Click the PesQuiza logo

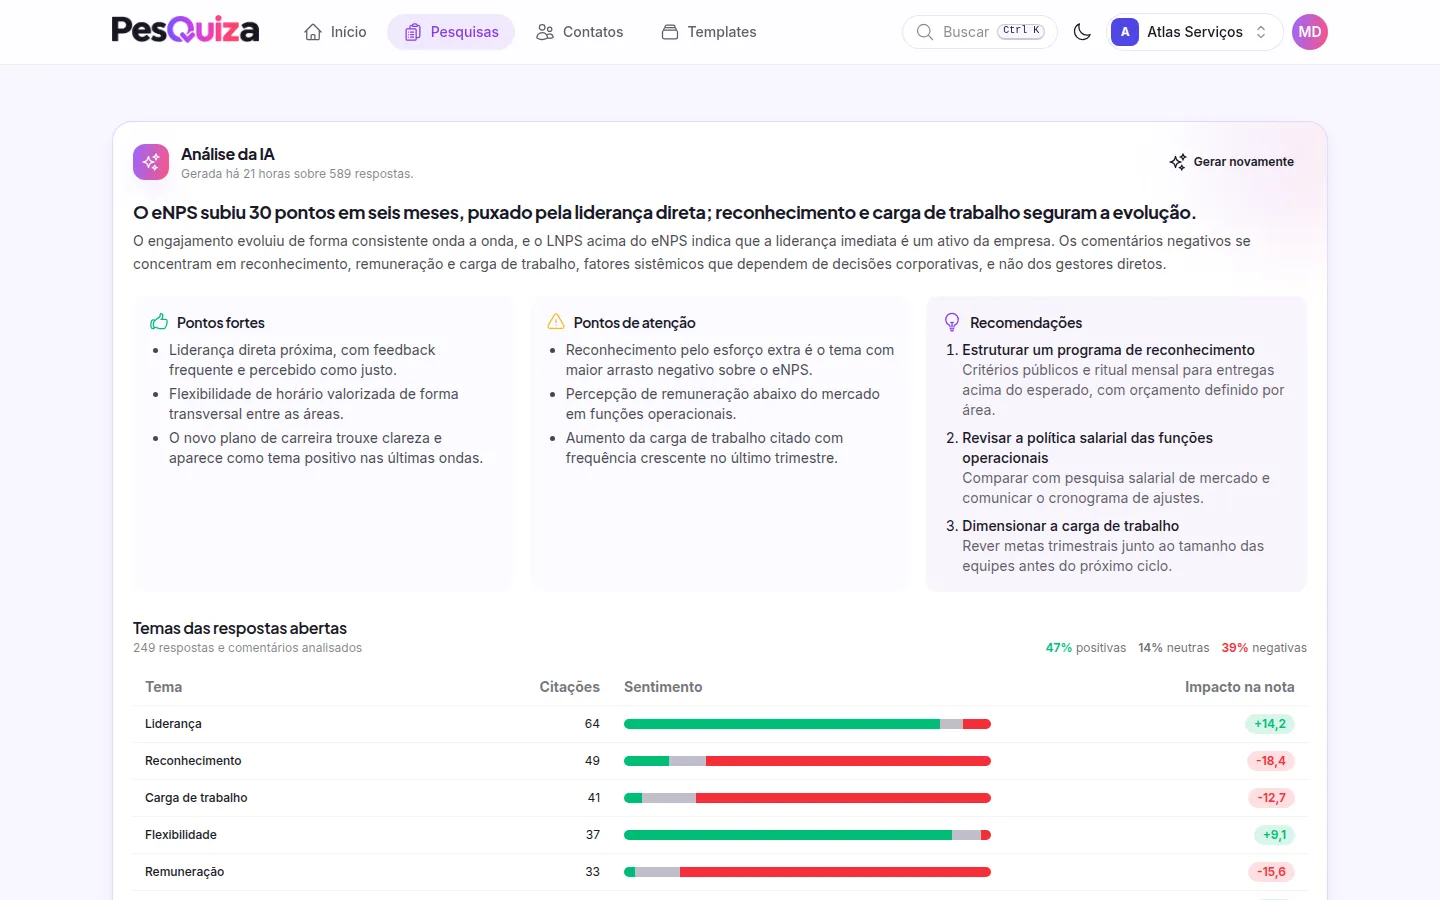pos(185,31)
